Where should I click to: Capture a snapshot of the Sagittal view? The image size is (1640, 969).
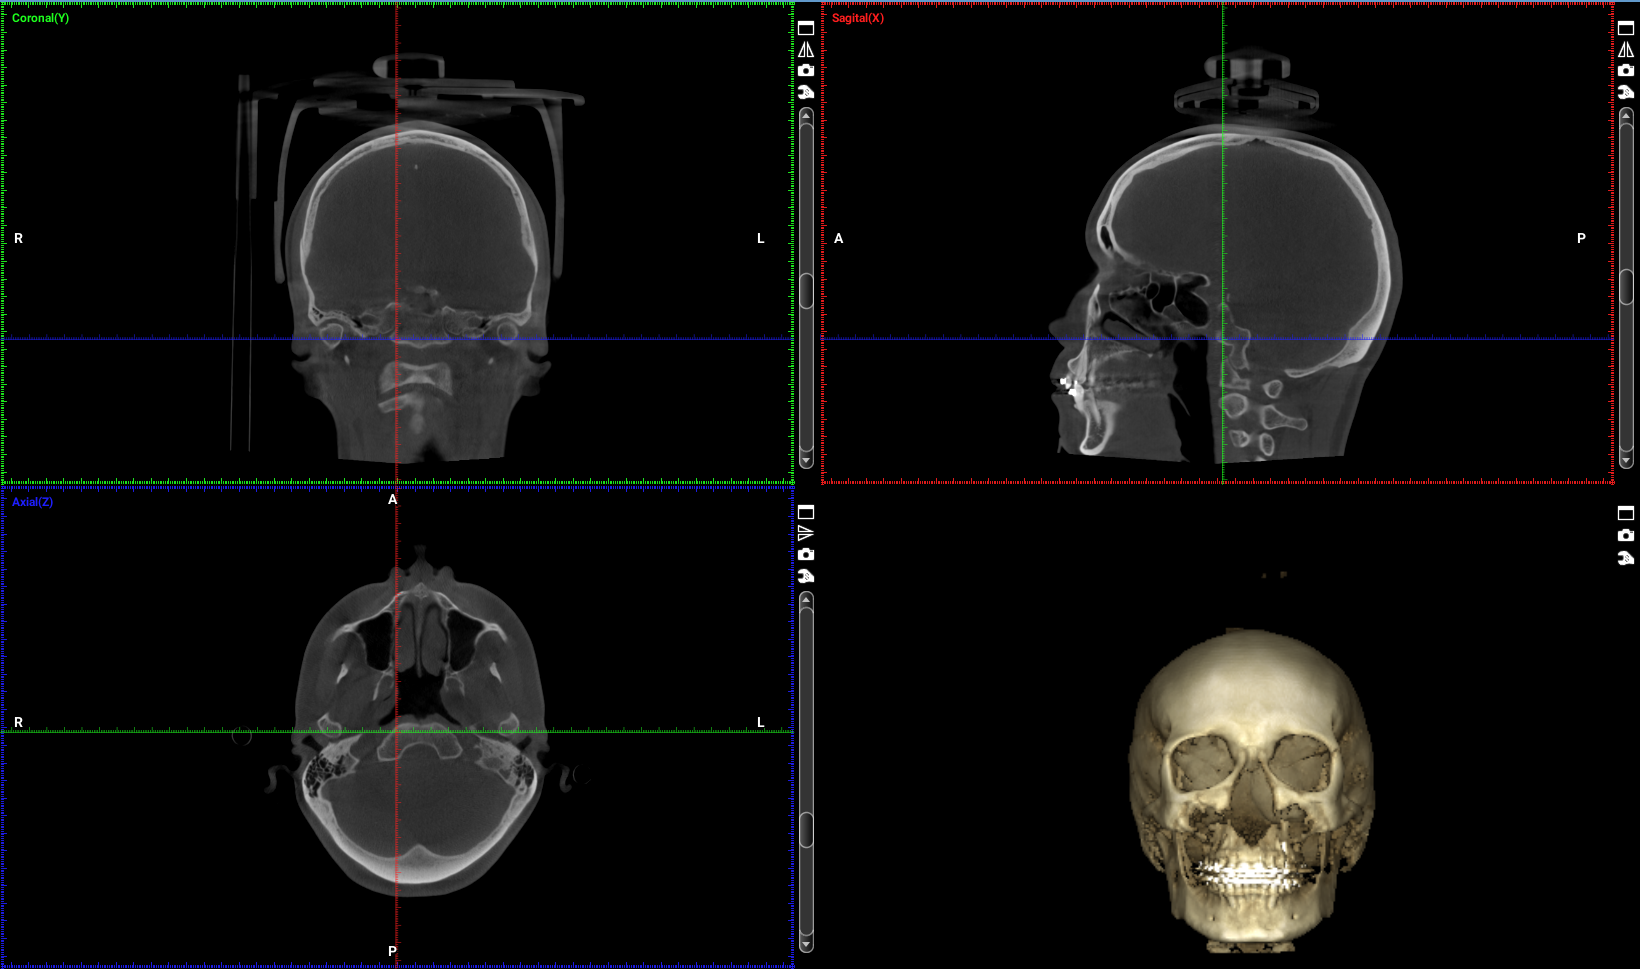pos(1626,70)
